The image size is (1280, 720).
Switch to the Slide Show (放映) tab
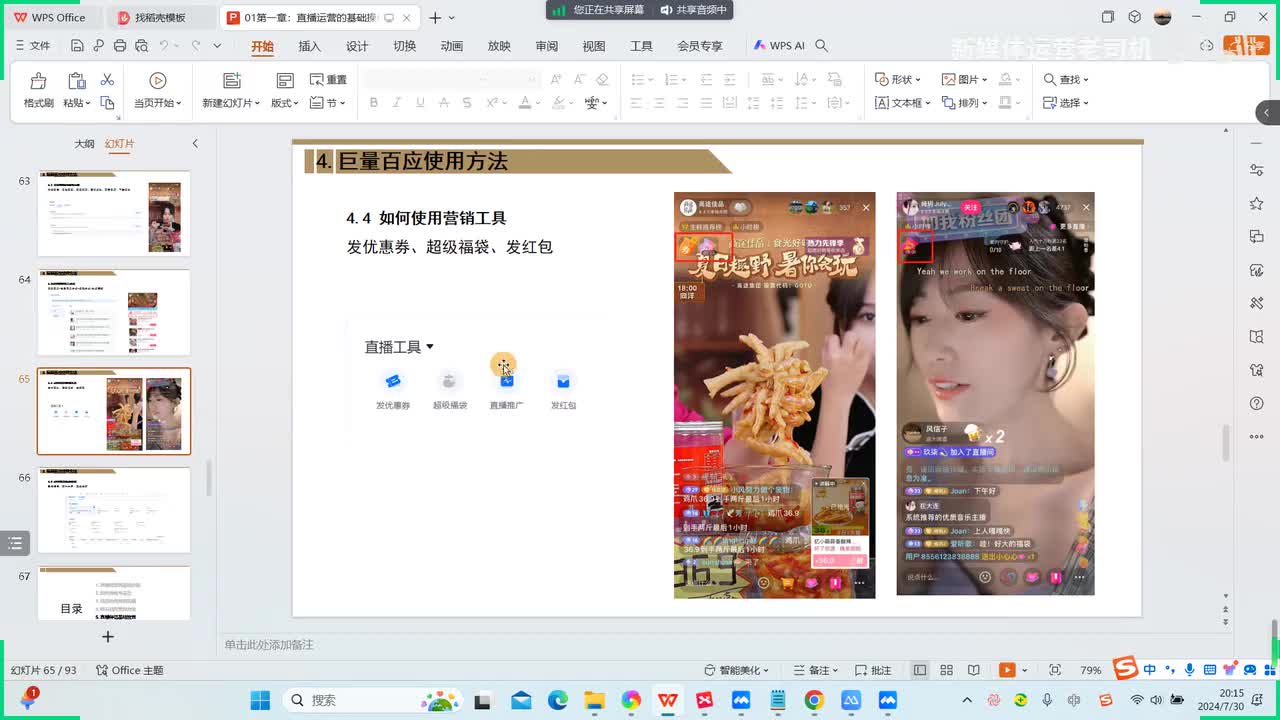point(499,46)
